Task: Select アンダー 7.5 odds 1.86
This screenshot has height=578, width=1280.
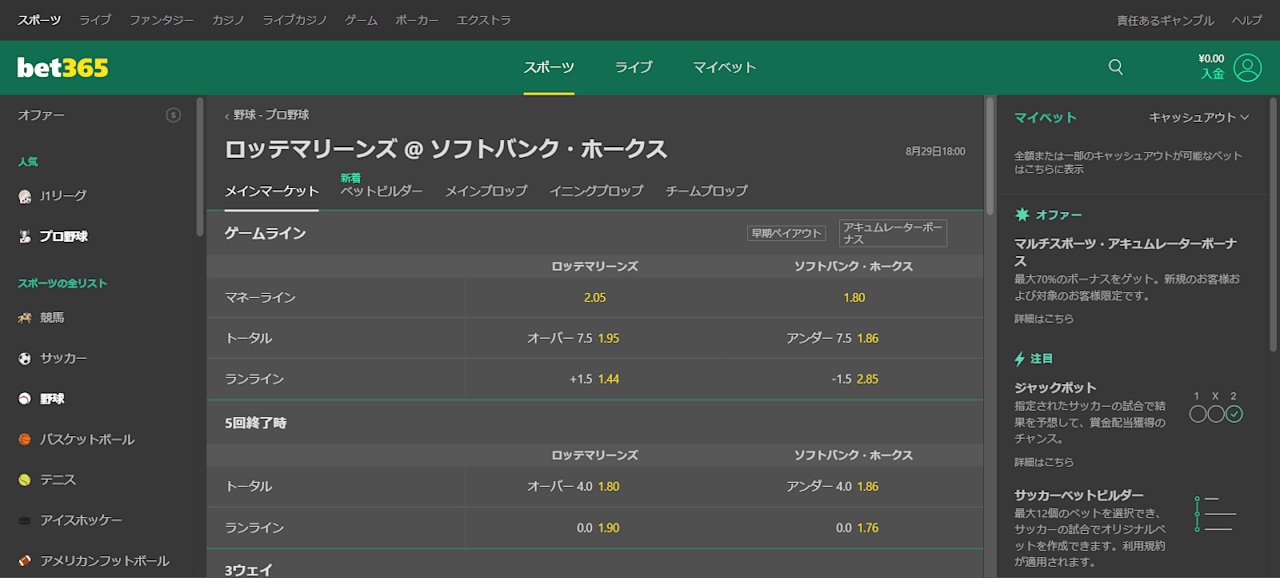Action: 854,338
